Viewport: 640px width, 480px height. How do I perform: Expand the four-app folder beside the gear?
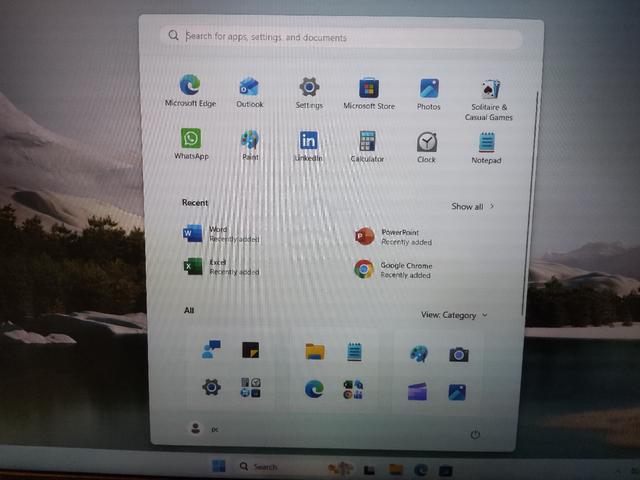pyautogui.click(x=251, y=388)
